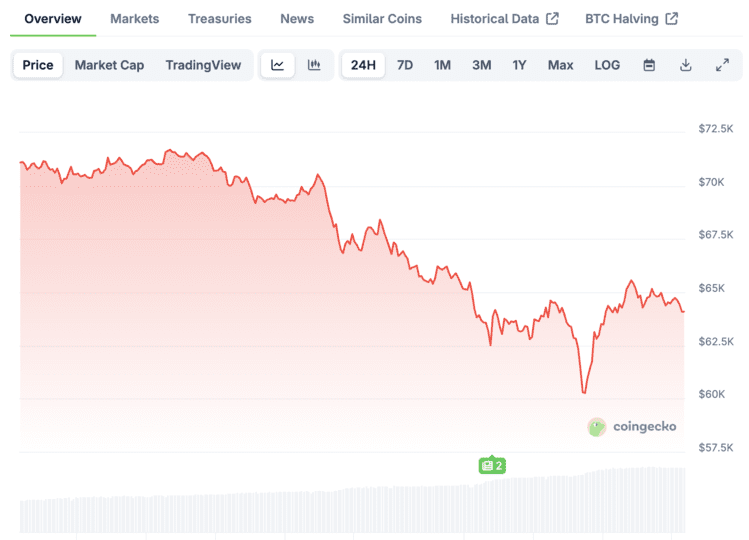Select the Price chart toggle
Viewport: 749px width, 540px height.
coord(38,65)
